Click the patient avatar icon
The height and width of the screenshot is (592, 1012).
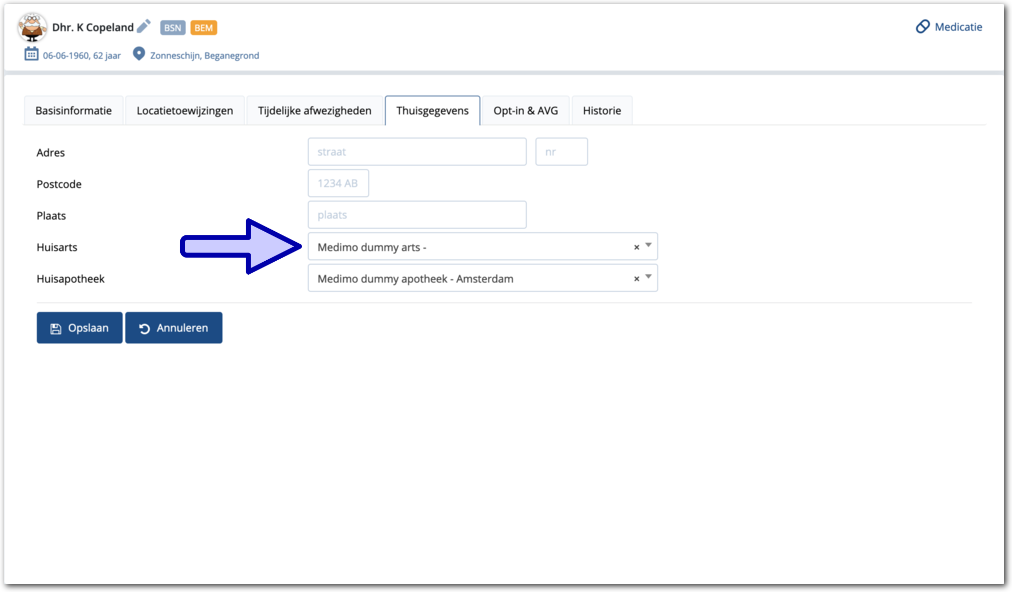click(33, 27)
